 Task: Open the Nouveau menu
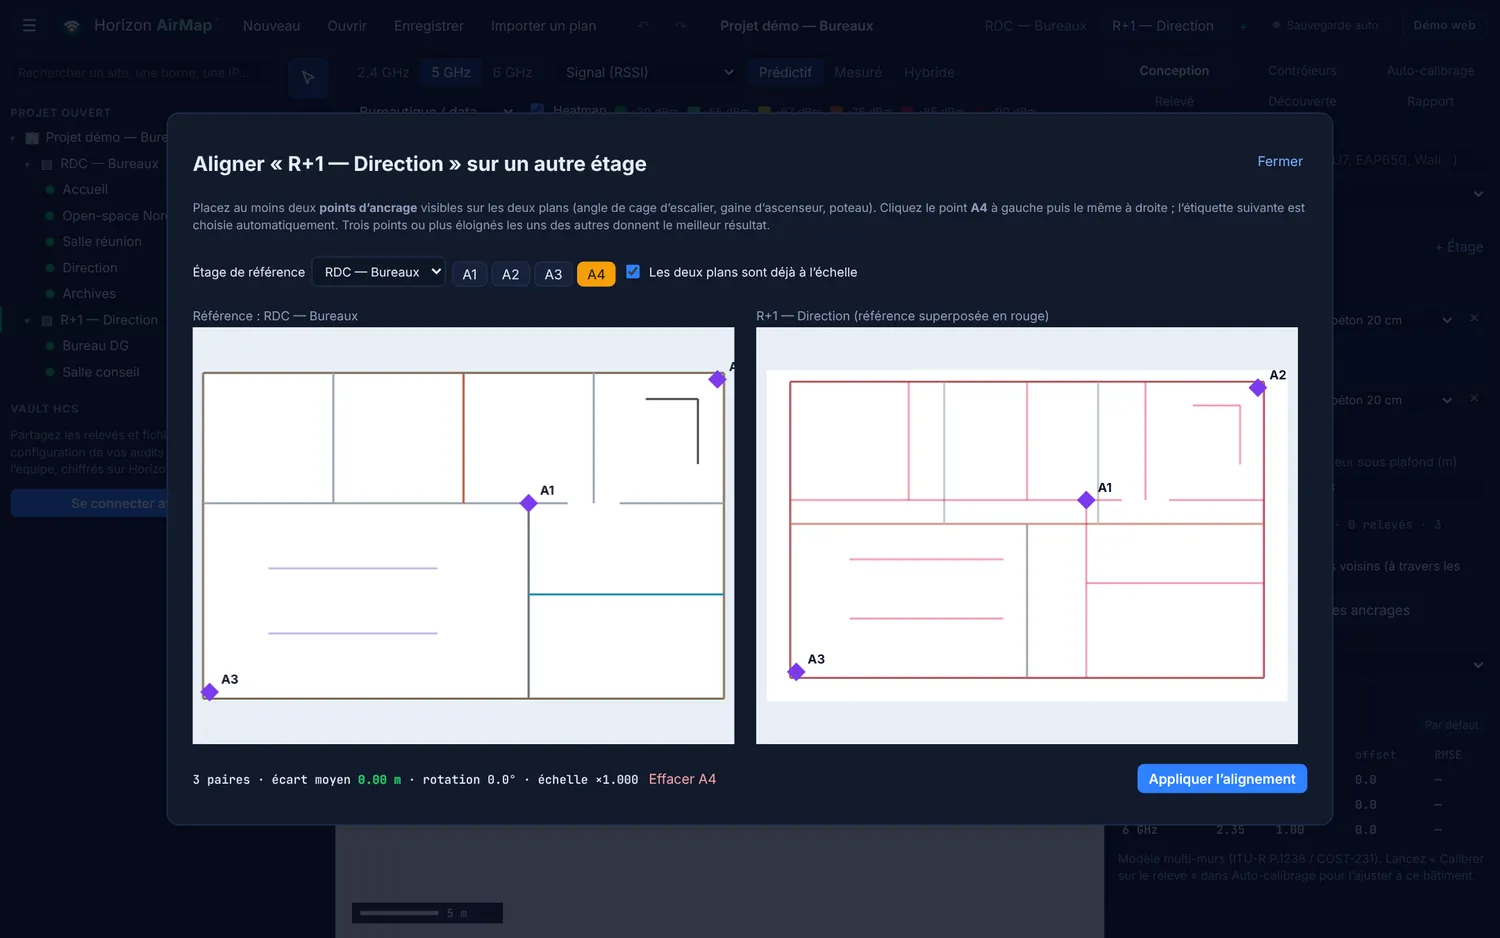(x=271, y=25)
